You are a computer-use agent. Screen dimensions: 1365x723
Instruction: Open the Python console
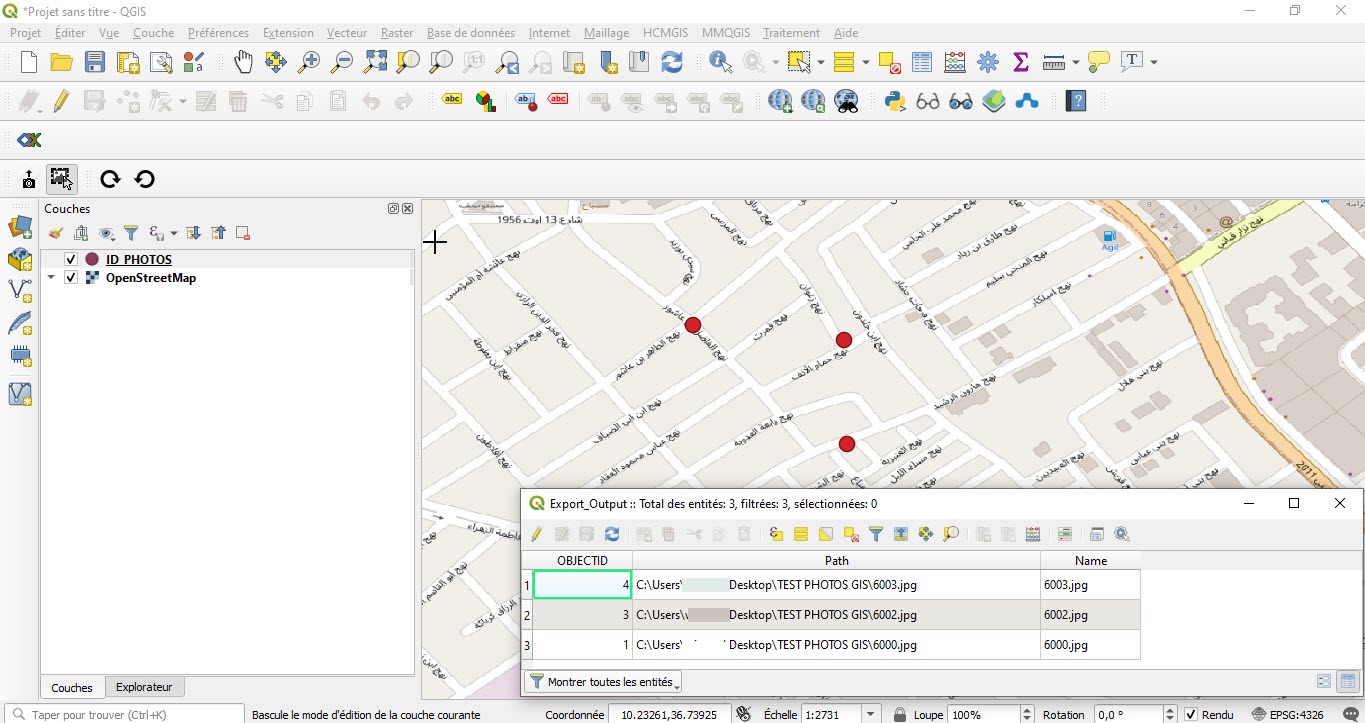pos(895,101)
